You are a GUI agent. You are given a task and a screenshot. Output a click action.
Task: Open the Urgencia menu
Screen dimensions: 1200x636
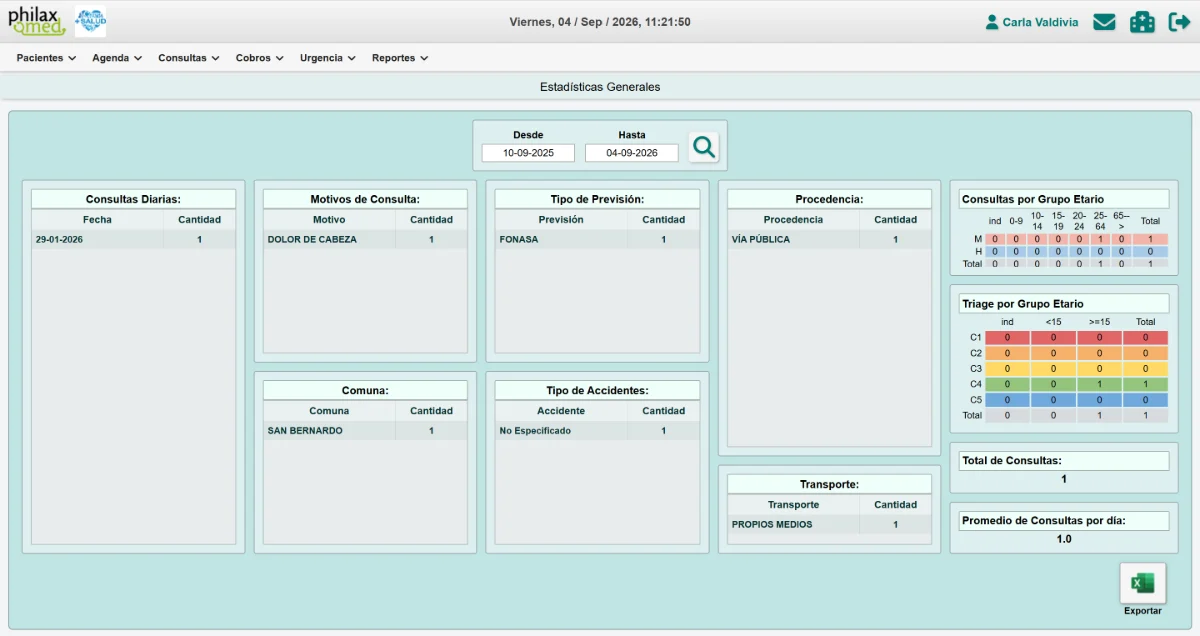[x=328, y=58]
